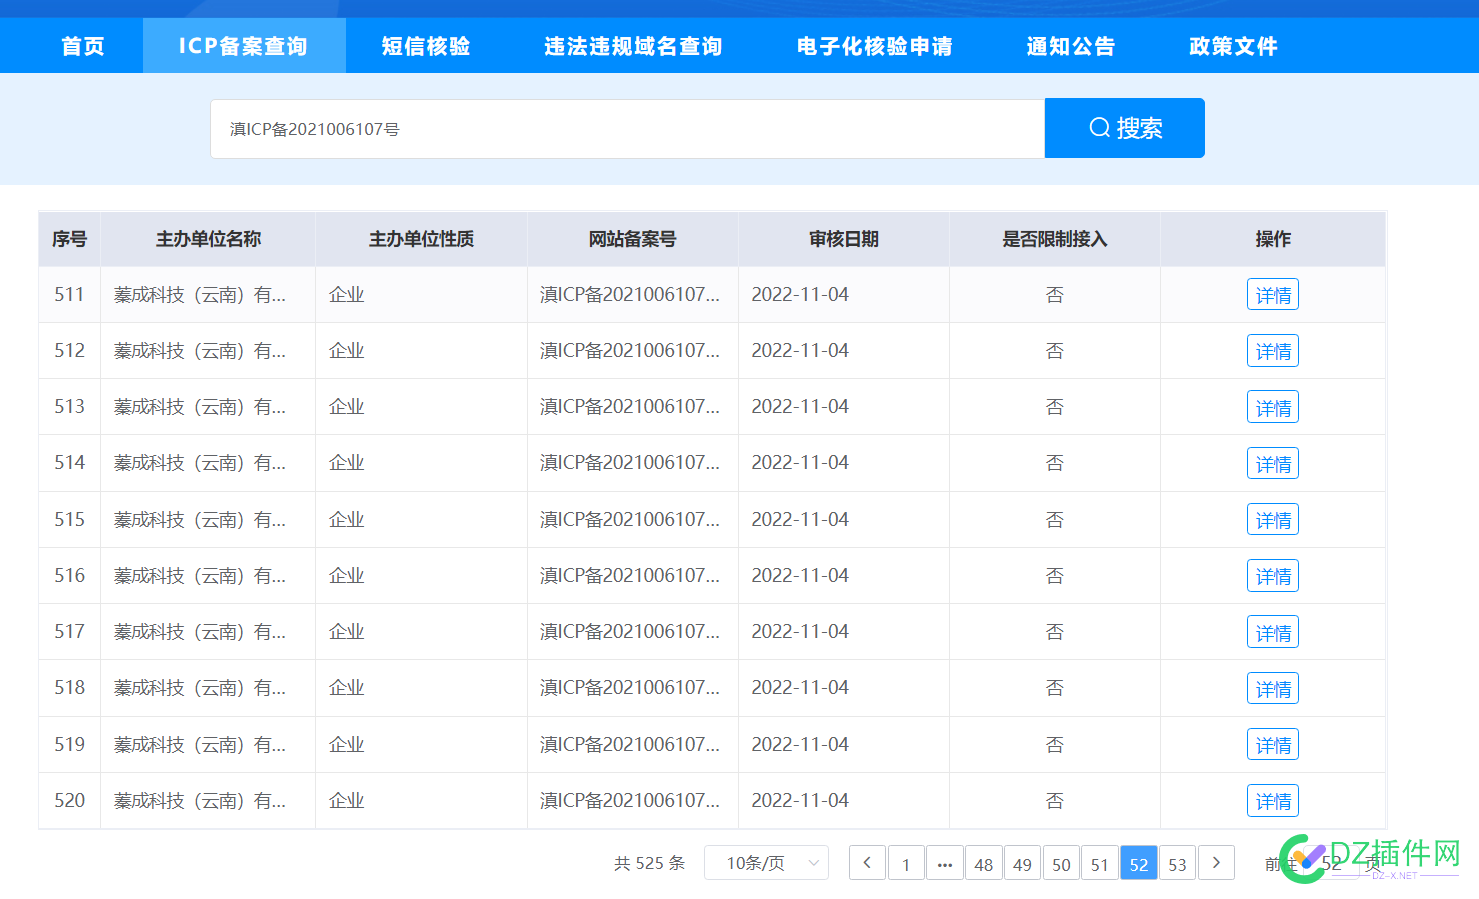
Task: Click the 主办单位性质 column header
Action: tap(421, 239)
